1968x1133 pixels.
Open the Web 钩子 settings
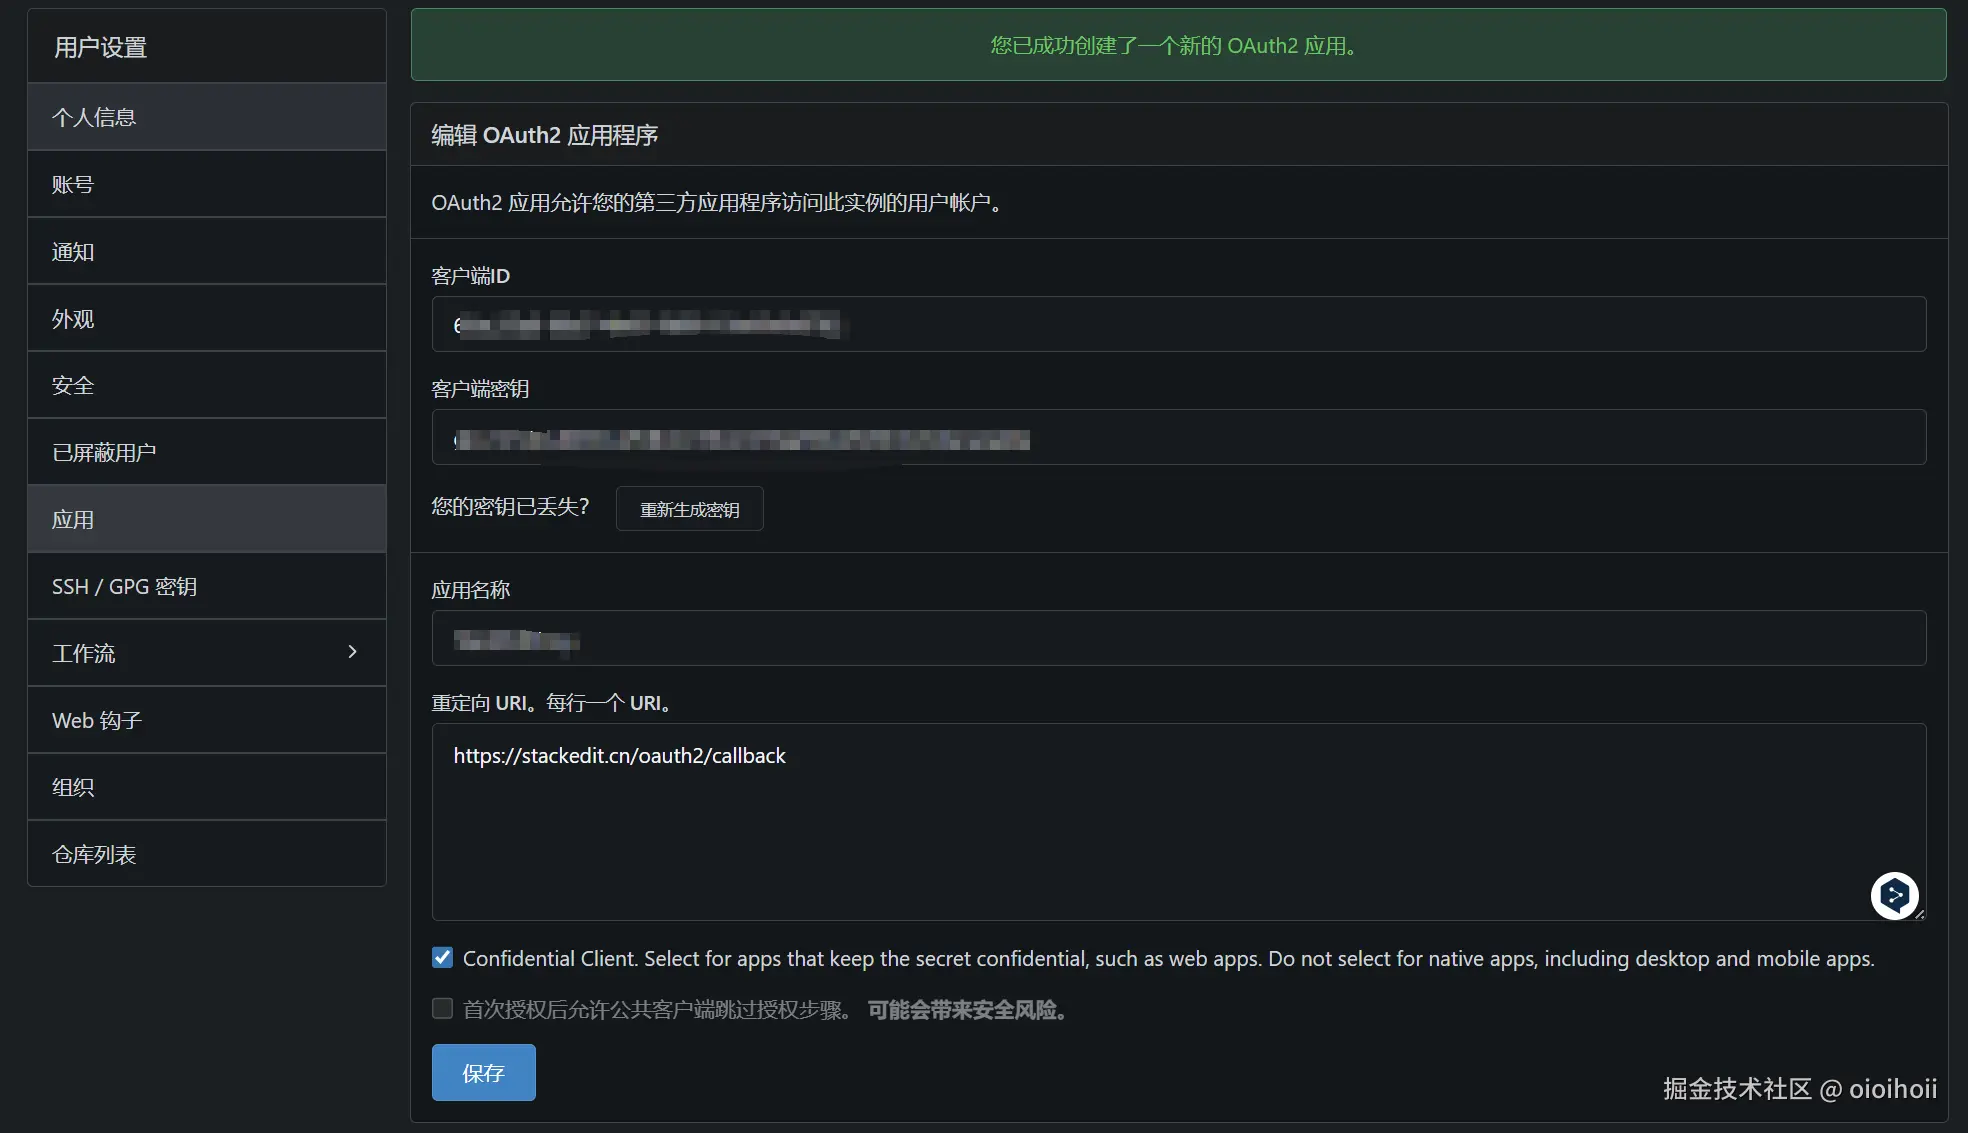(x=97, y=720)
